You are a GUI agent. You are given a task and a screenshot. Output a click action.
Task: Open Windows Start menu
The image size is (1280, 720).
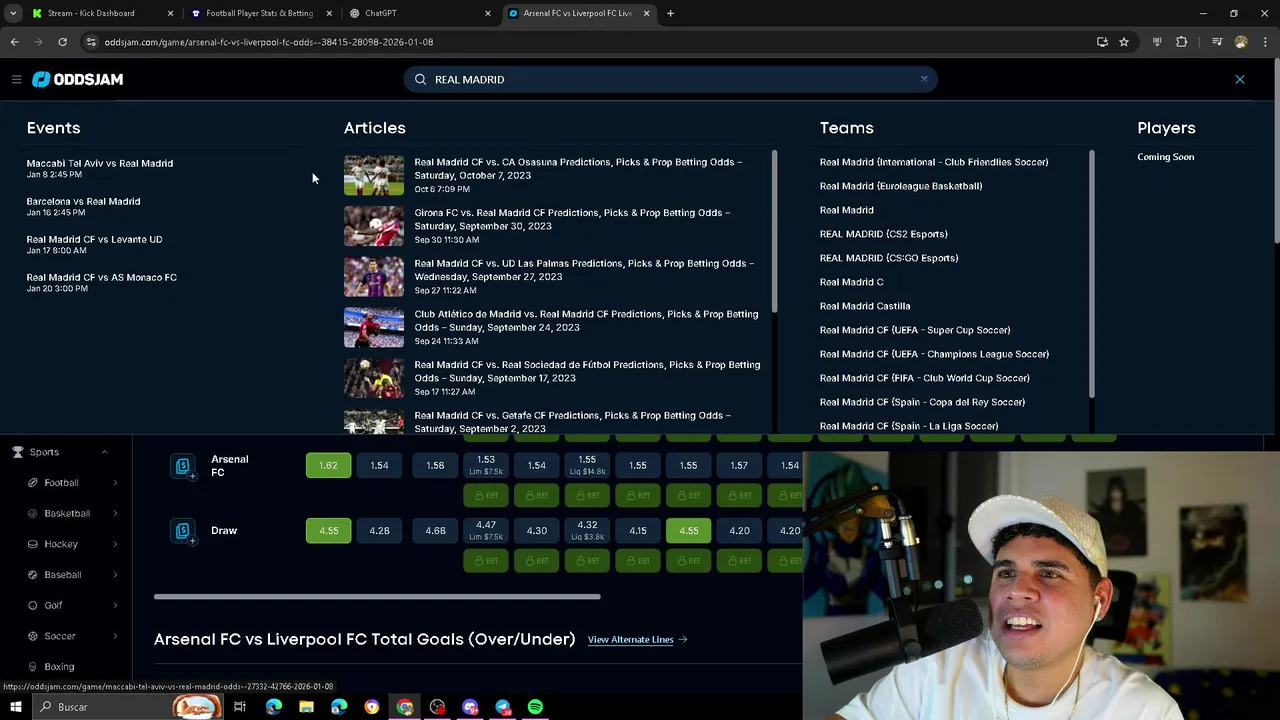pyautogui.click(x=15, y=707)
